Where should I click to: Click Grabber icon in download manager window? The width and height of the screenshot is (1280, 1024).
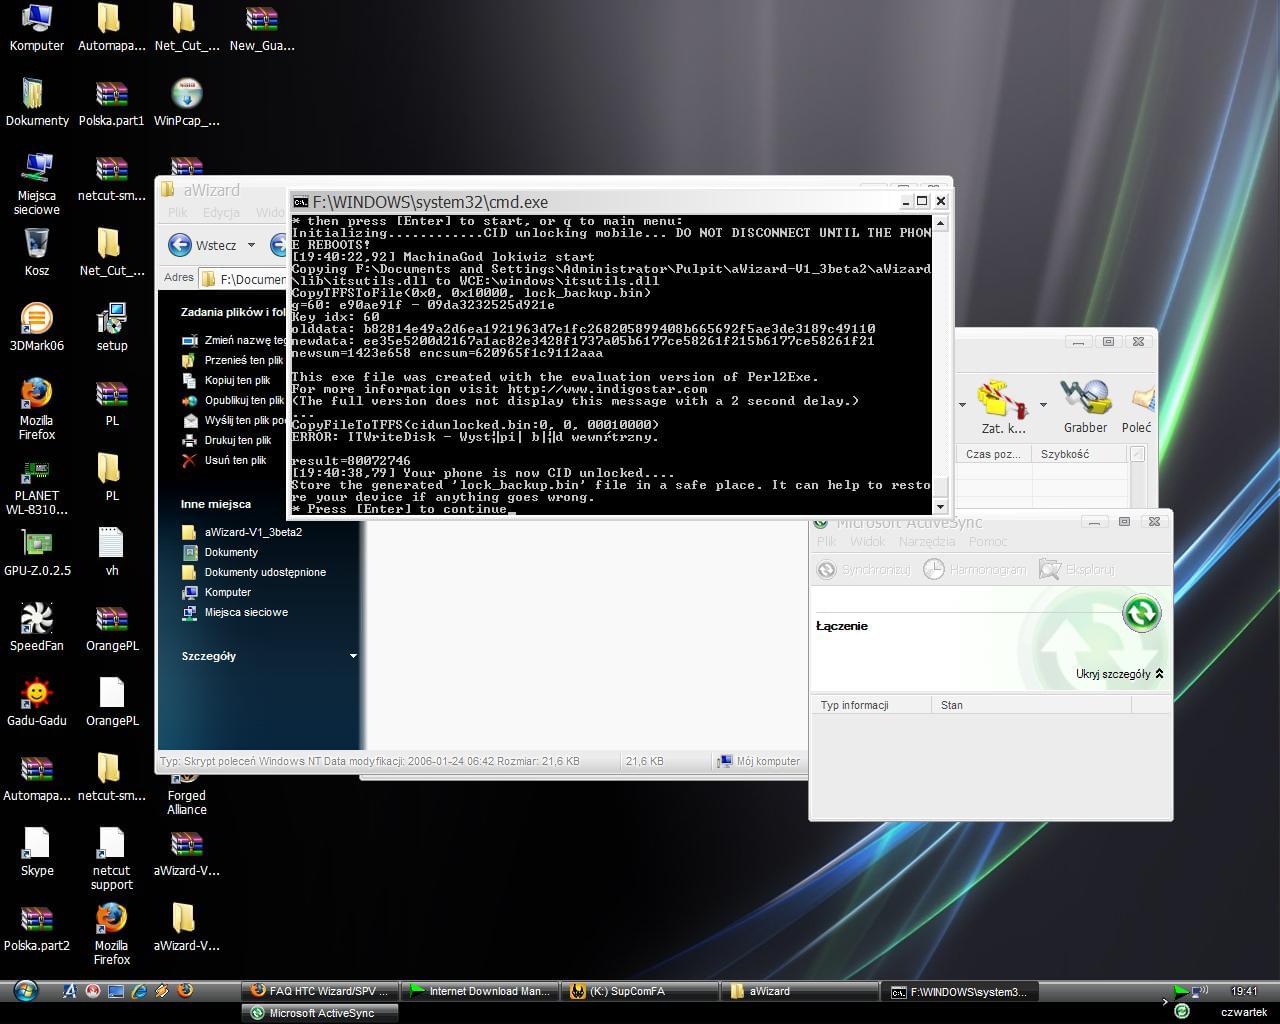pyautogui.click(x=1085, y=407)
